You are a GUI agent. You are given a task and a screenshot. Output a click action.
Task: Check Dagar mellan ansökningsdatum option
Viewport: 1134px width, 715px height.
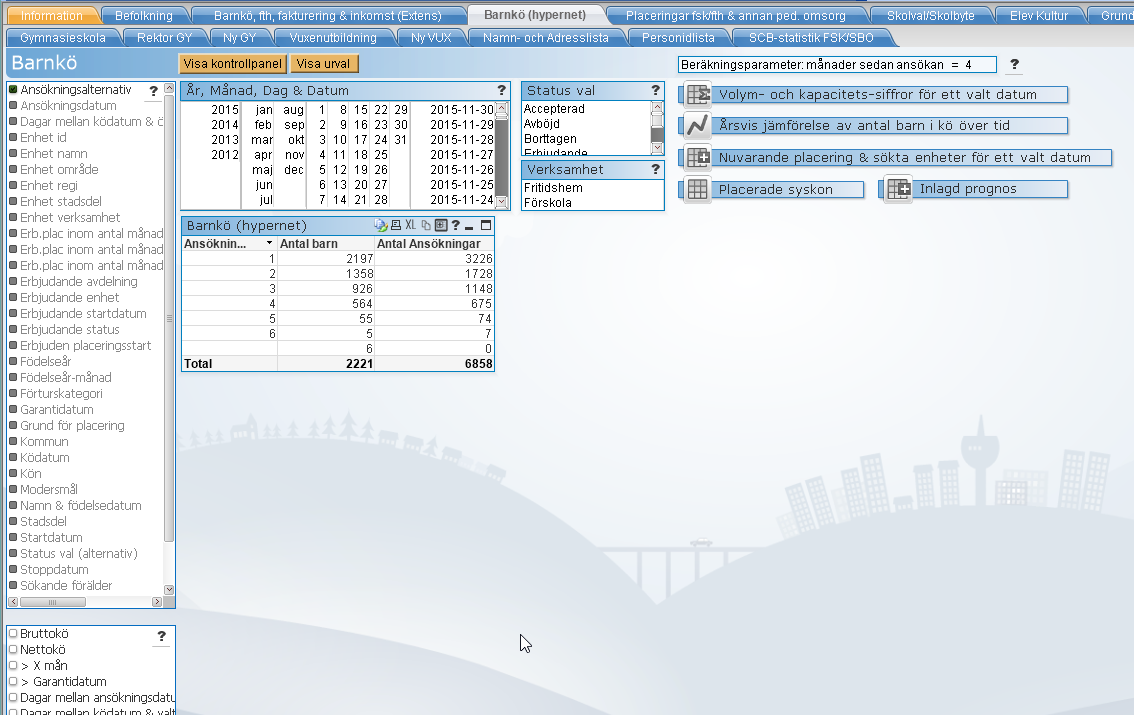click(12, 697)
